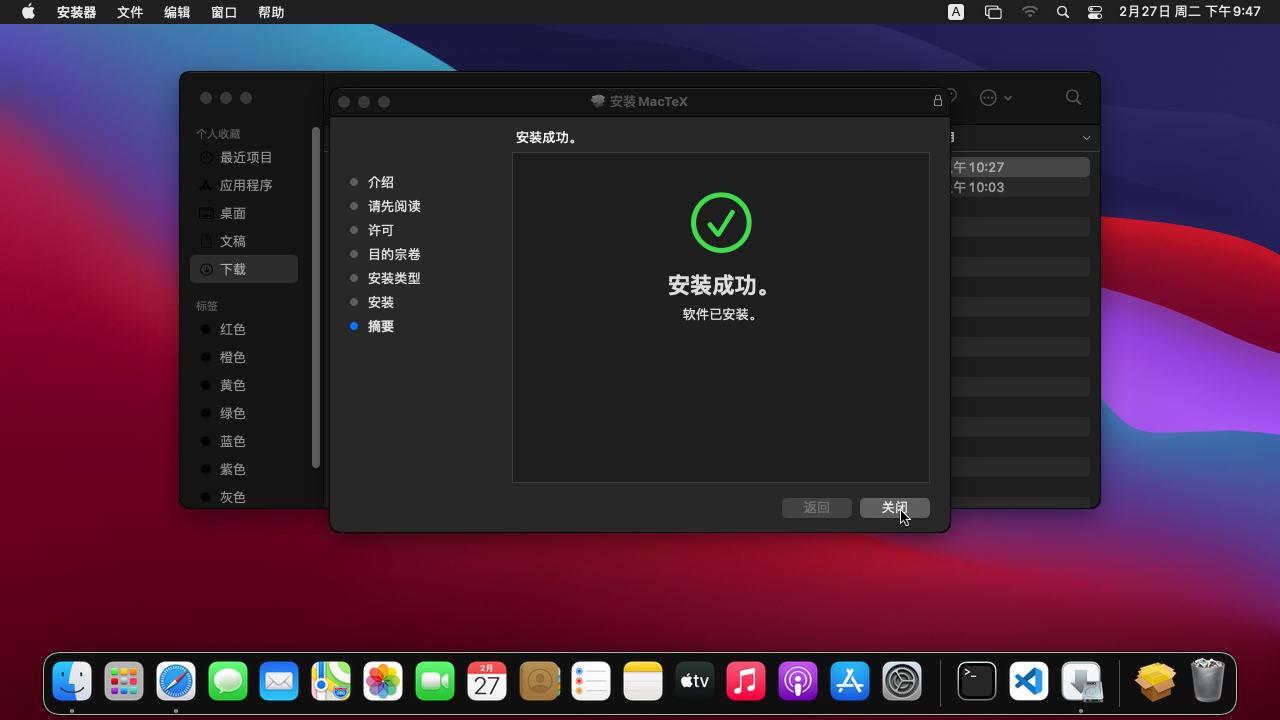
Task: Open 文稿 in the Finder sidebar
Action: coord(244,241)
